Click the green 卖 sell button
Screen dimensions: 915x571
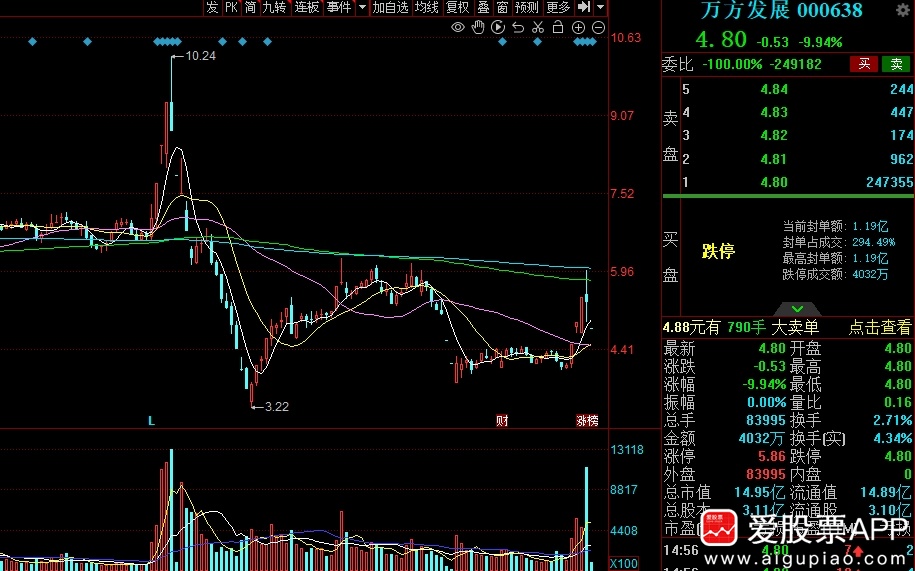[896, 64]
